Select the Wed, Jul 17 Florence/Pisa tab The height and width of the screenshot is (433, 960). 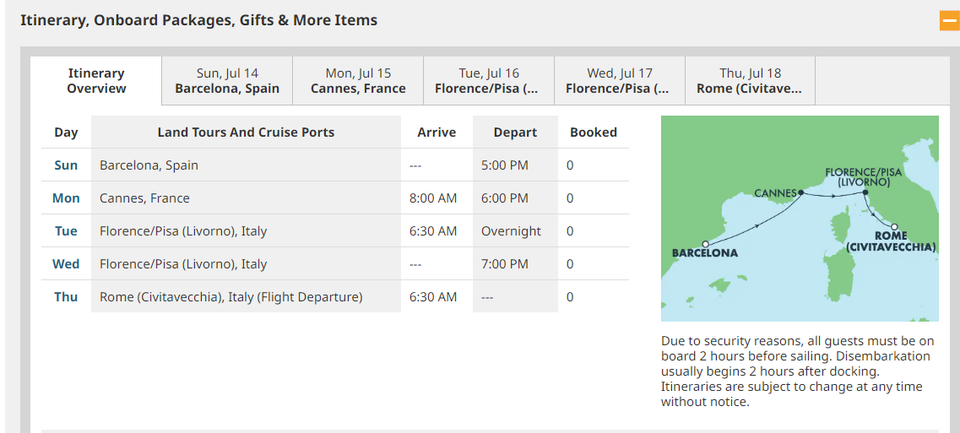619,81
